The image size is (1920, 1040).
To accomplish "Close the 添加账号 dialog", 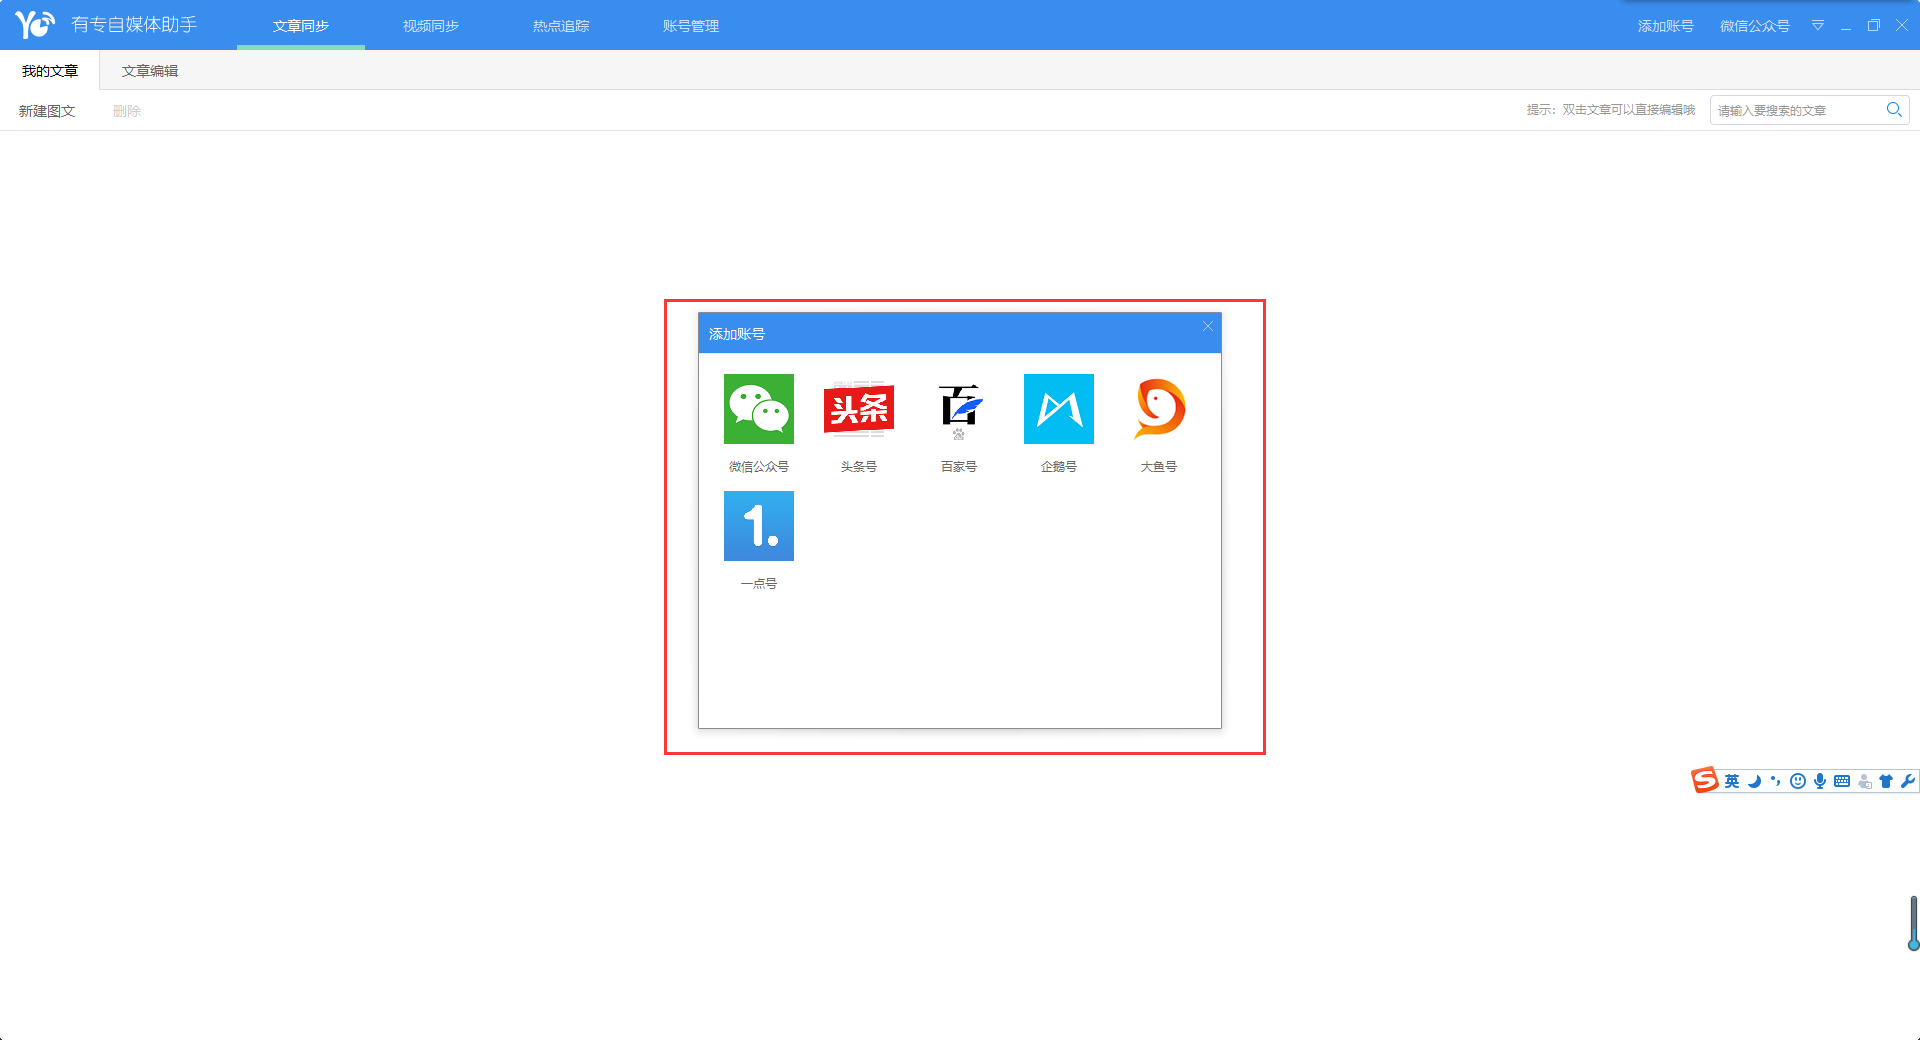I will pos(1208,326).
